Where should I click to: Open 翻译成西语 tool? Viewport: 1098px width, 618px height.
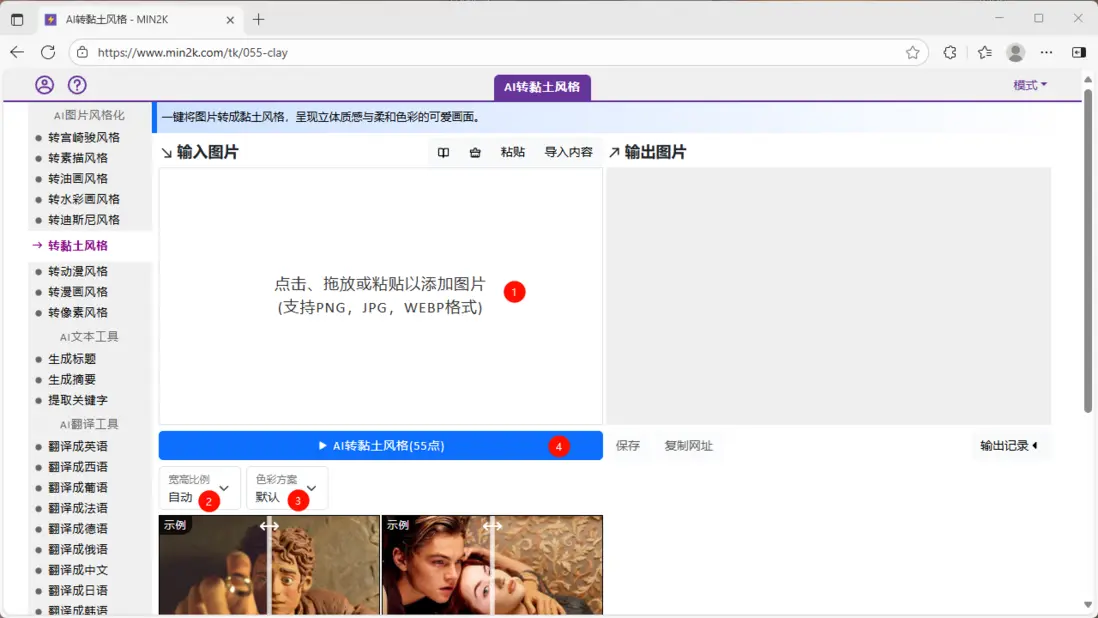pos(78,467)
